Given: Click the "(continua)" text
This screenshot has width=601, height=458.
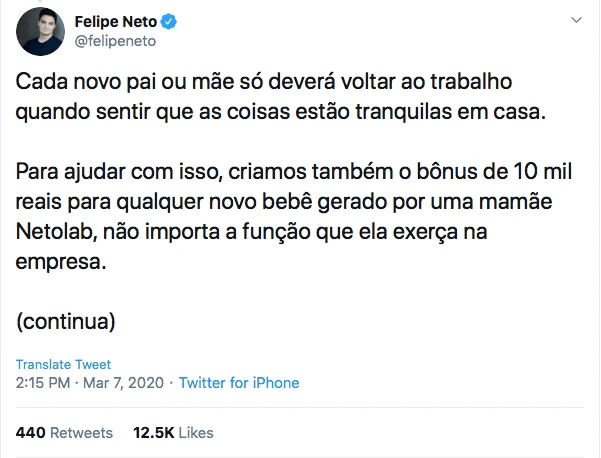Looking at the screenshot, I should click(x=66, y=323).
